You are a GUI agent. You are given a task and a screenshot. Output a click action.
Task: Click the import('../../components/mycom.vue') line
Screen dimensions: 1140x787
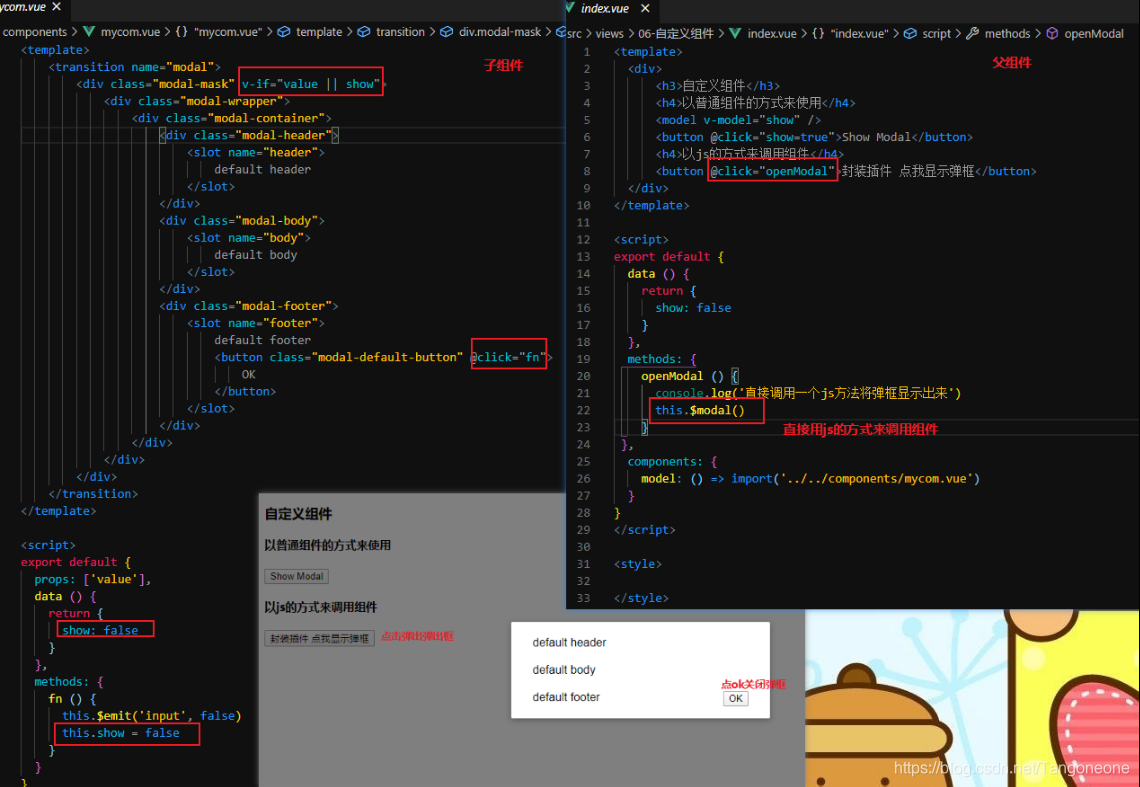click(x=810, y=479)
